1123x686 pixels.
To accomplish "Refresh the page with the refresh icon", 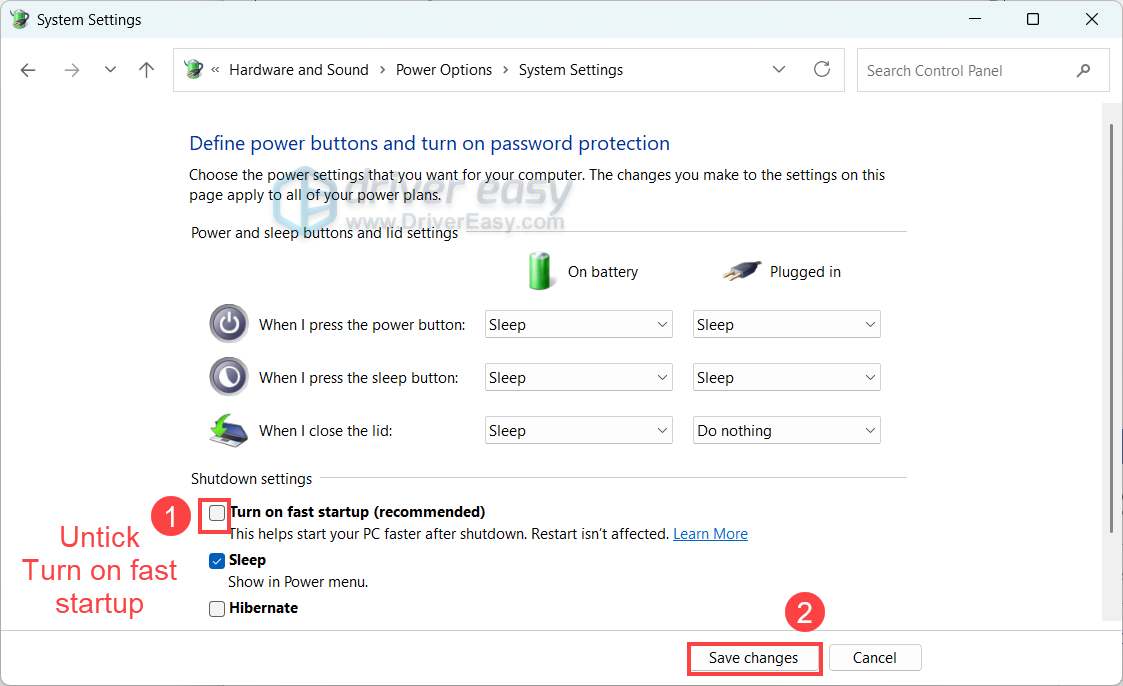I will point(821,69).
